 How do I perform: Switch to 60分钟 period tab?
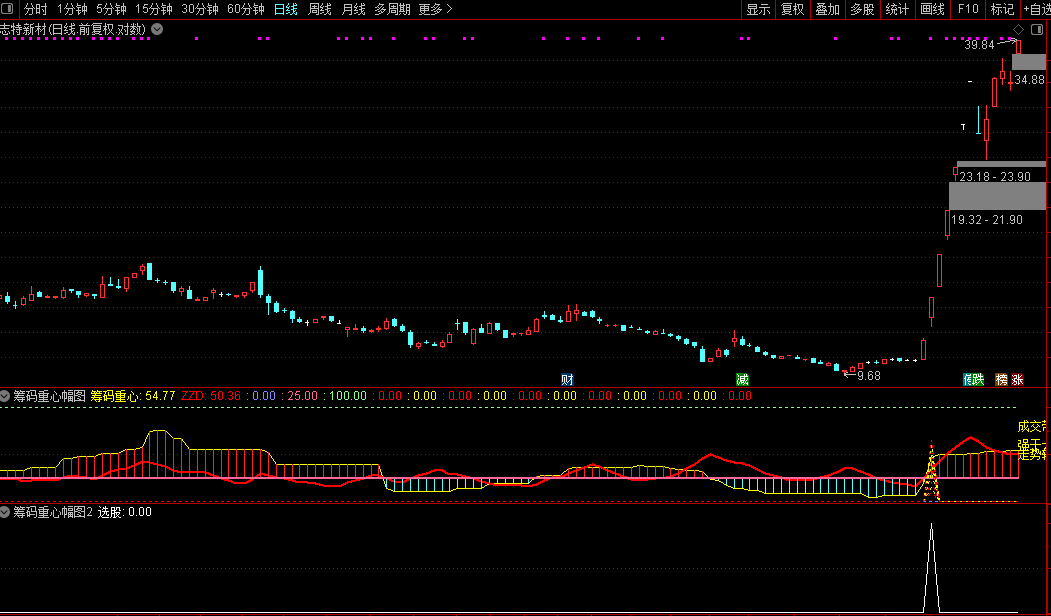[x=245, y=9]
